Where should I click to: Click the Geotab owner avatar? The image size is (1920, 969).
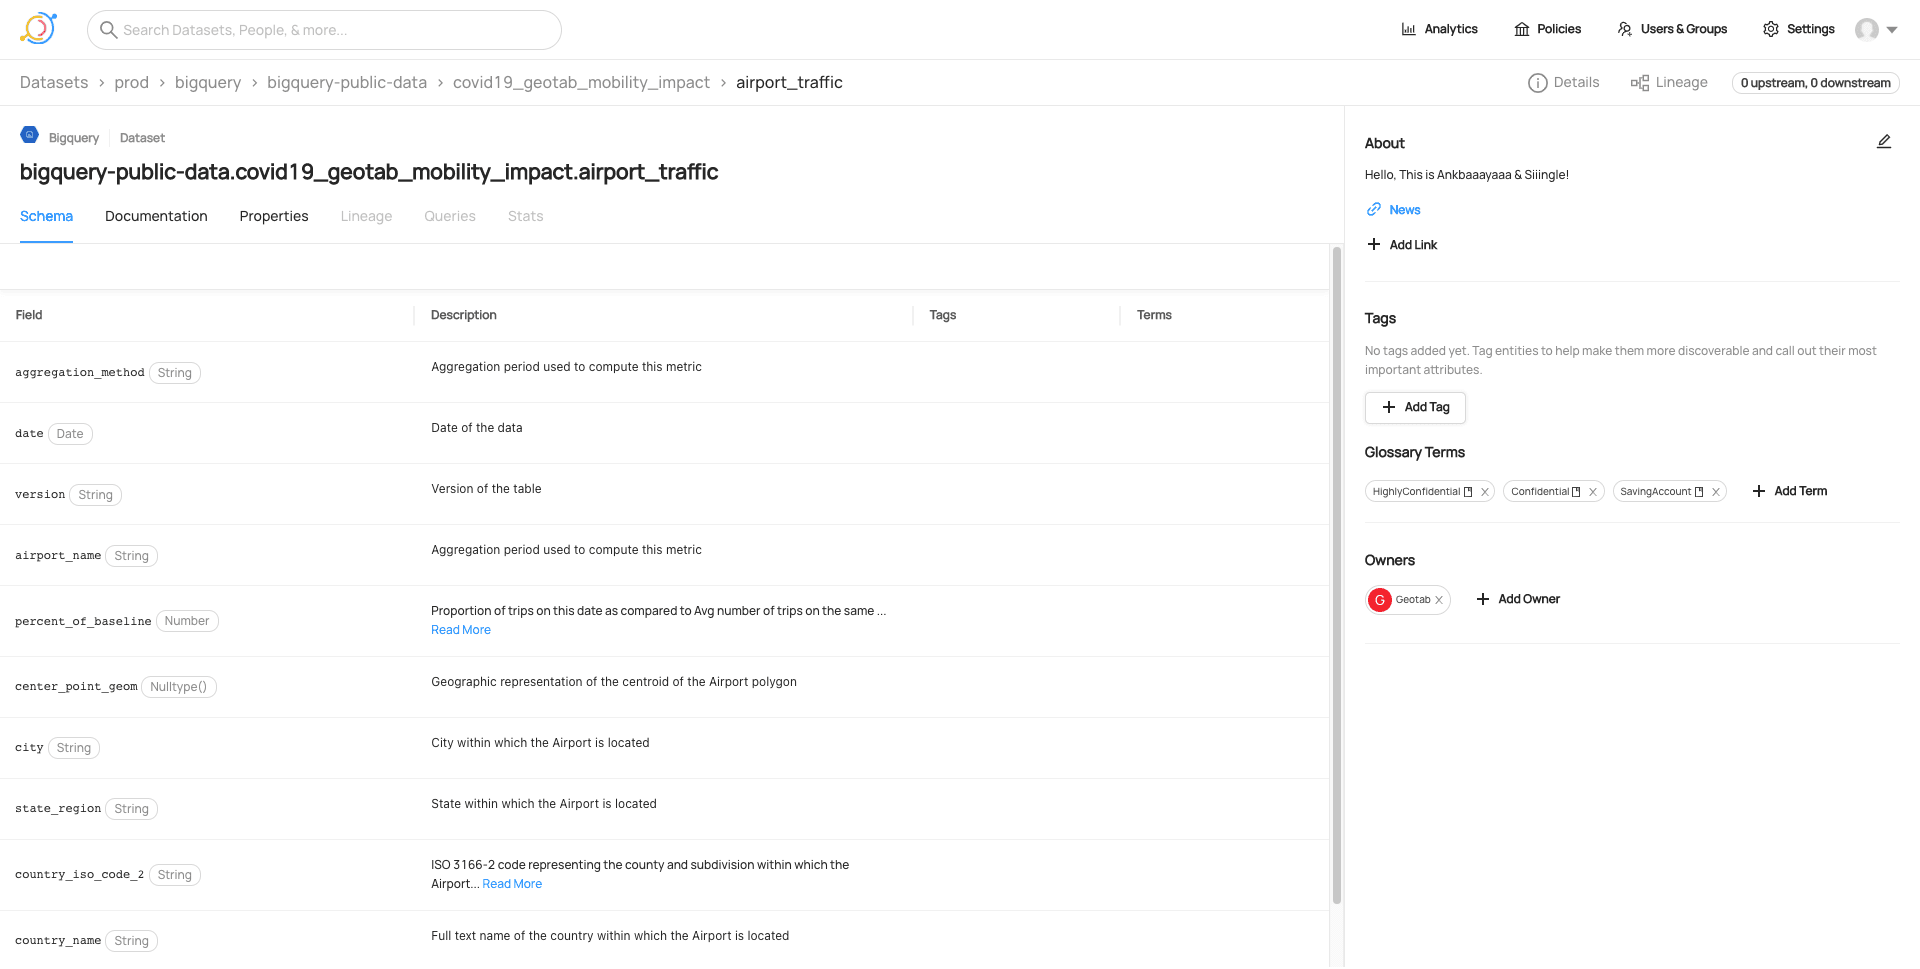pos(1380,600)
